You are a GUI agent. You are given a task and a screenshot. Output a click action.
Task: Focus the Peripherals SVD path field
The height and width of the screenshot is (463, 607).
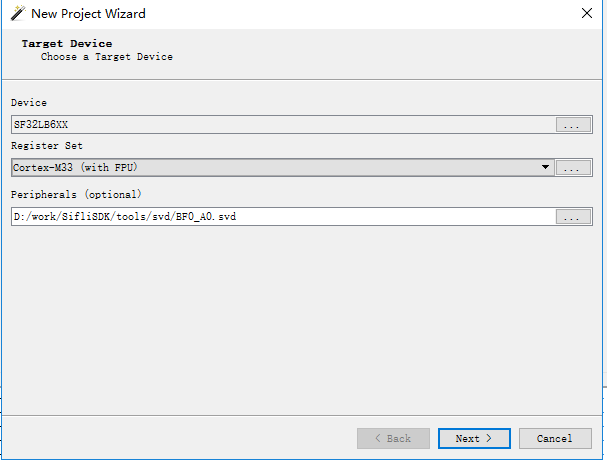pos(282,216)
